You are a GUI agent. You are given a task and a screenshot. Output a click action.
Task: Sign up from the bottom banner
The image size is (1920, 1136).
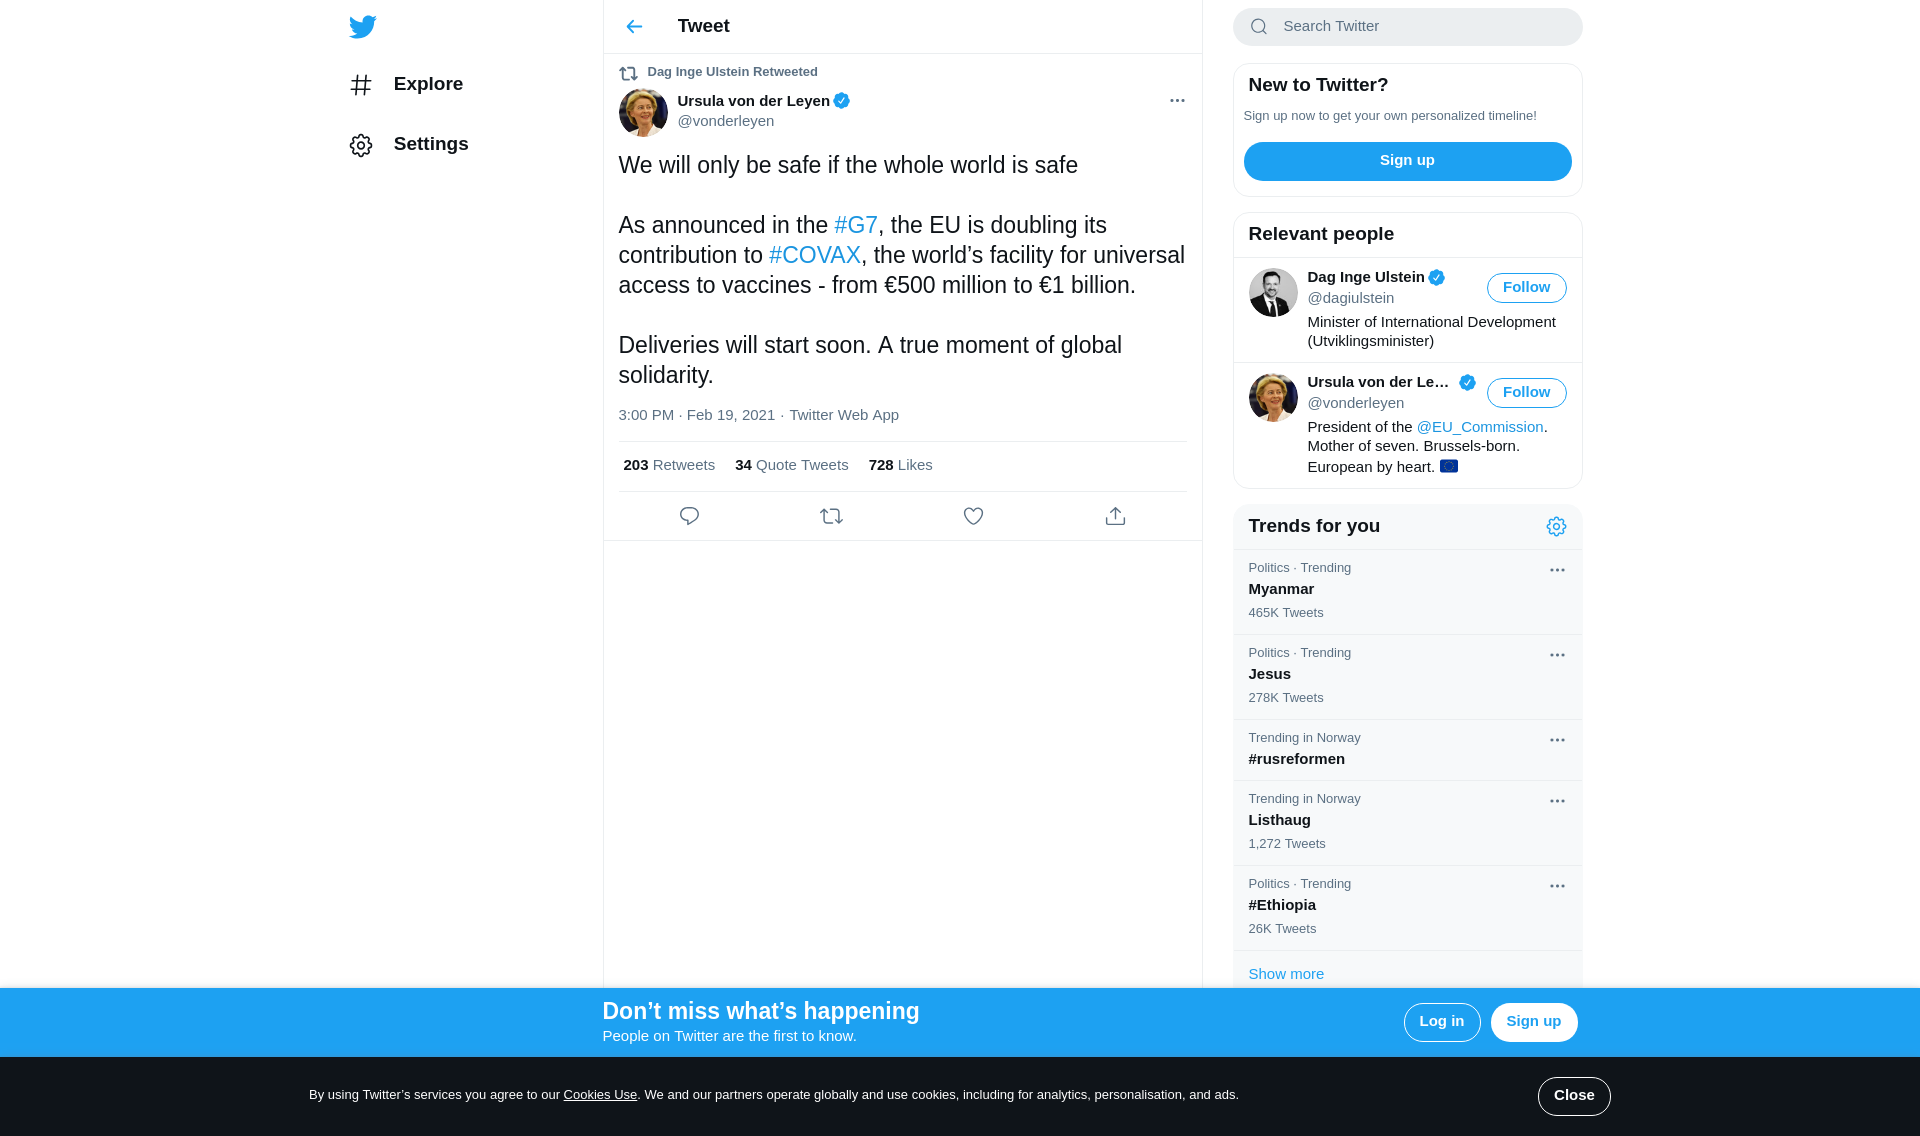pyautogui.click(x=1533, y=1022)
